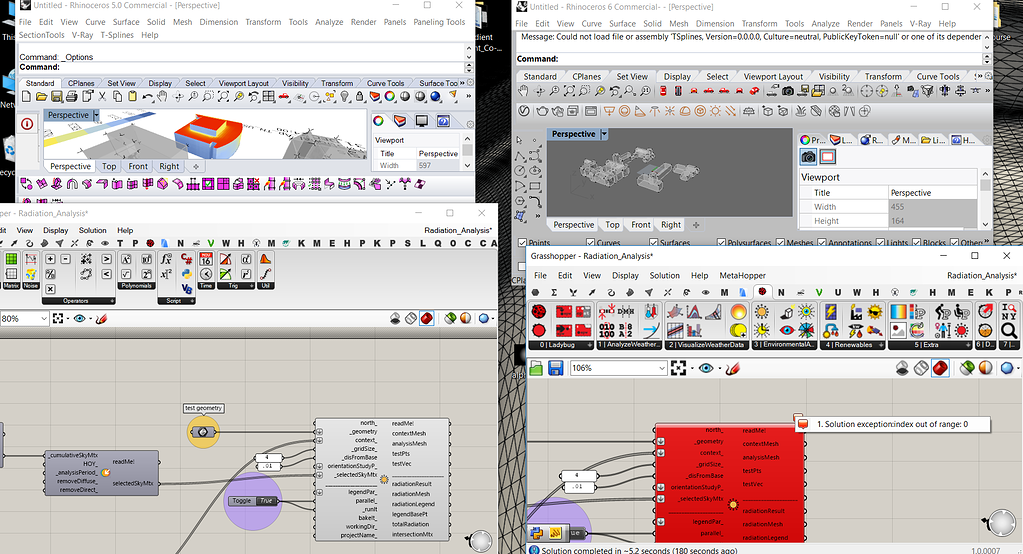Toggle the Polysurfaces filter checkbox
Image resolution: width=1023 pixels, height=554 pixels.
721,243
